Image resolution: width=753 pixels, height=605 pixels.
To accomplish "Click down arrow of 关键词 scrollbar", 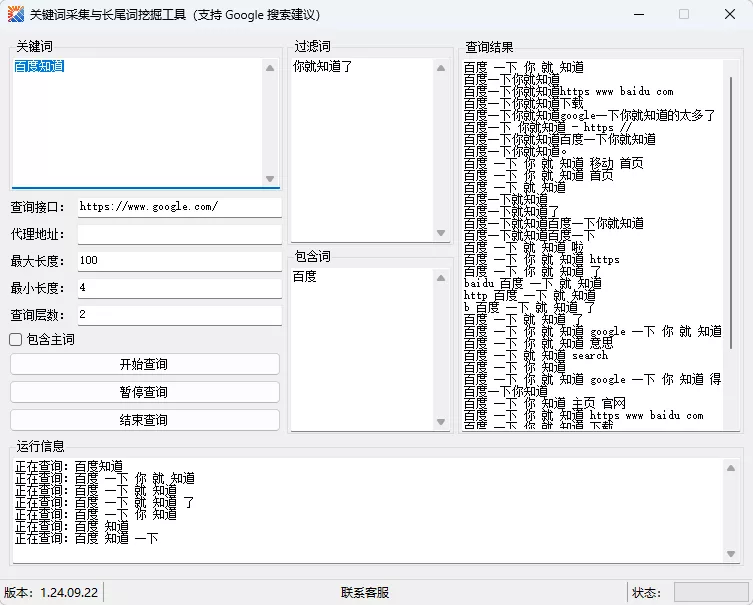I will tap(270, 179).
